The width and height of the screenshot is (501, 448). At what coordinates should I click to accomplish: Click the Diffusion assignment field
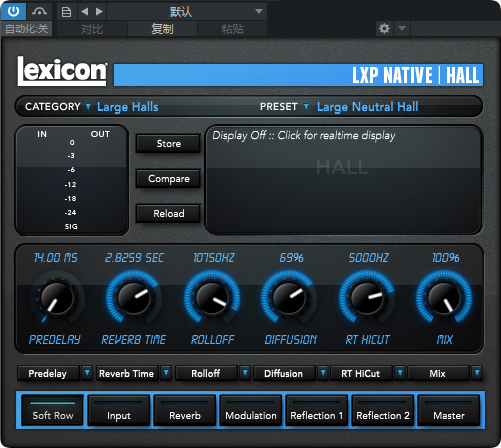point(284,373)
